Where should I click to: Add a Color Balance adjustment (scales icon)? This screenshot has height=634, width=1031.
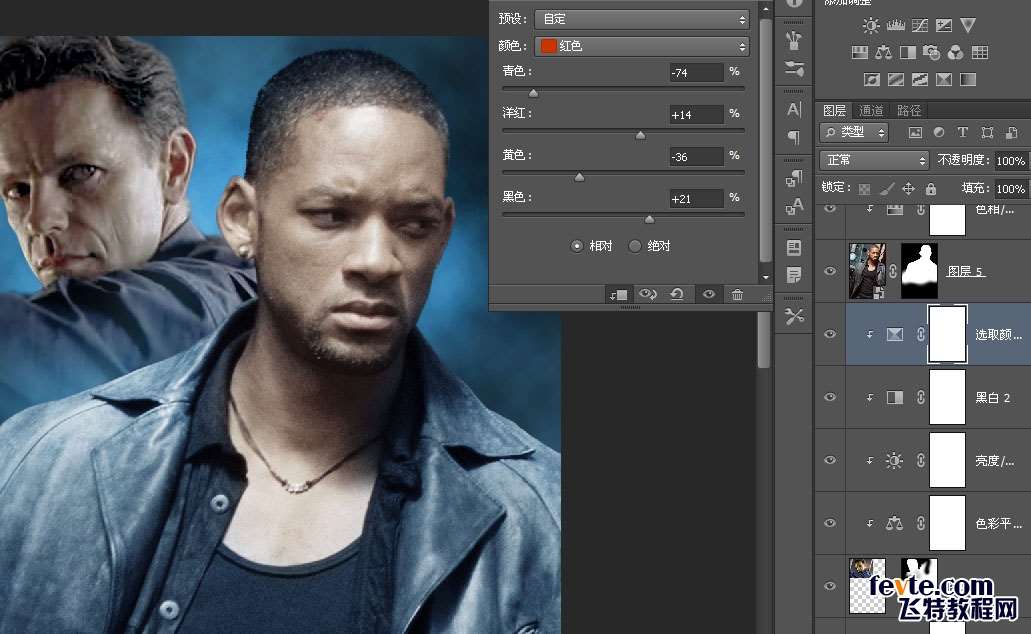pos(884,53)
